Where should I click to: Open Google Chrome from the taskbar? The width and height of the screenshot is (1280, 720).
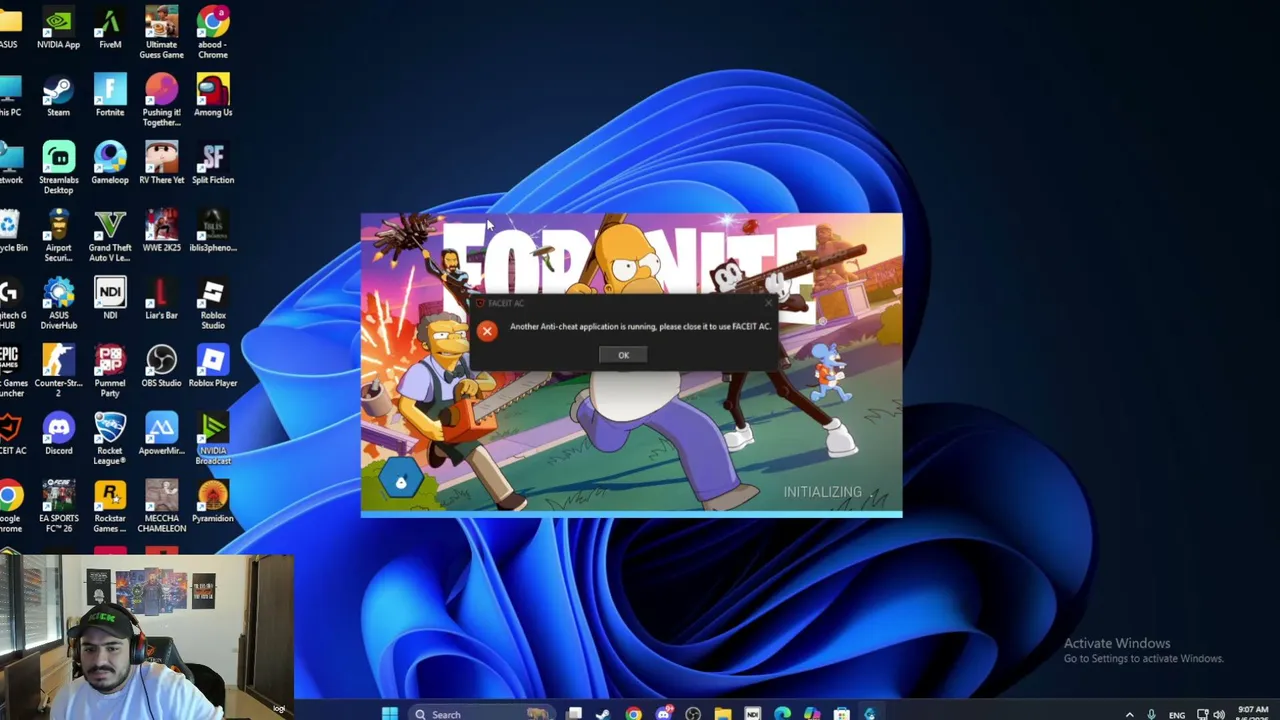[633, 714]
